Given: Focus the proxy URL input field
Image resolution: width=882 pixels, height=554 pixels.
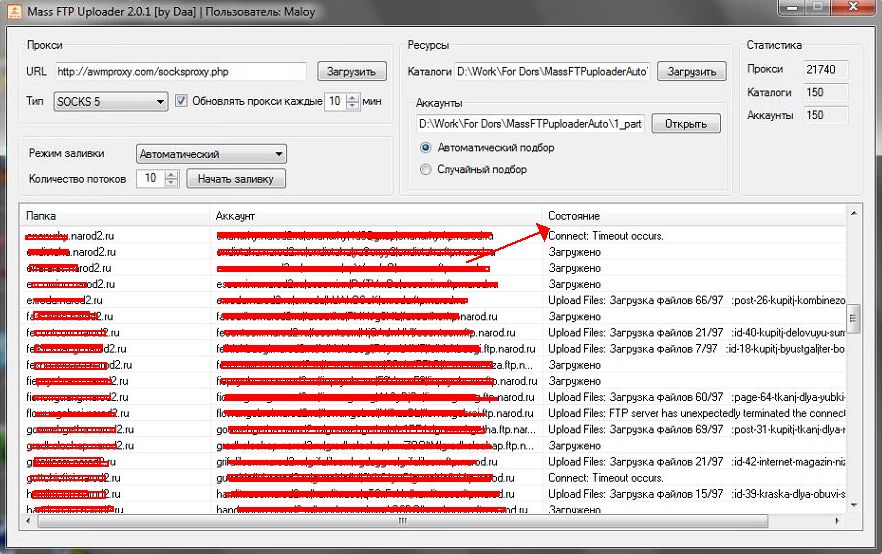Looking at the screenshot, I should [180, 71].
